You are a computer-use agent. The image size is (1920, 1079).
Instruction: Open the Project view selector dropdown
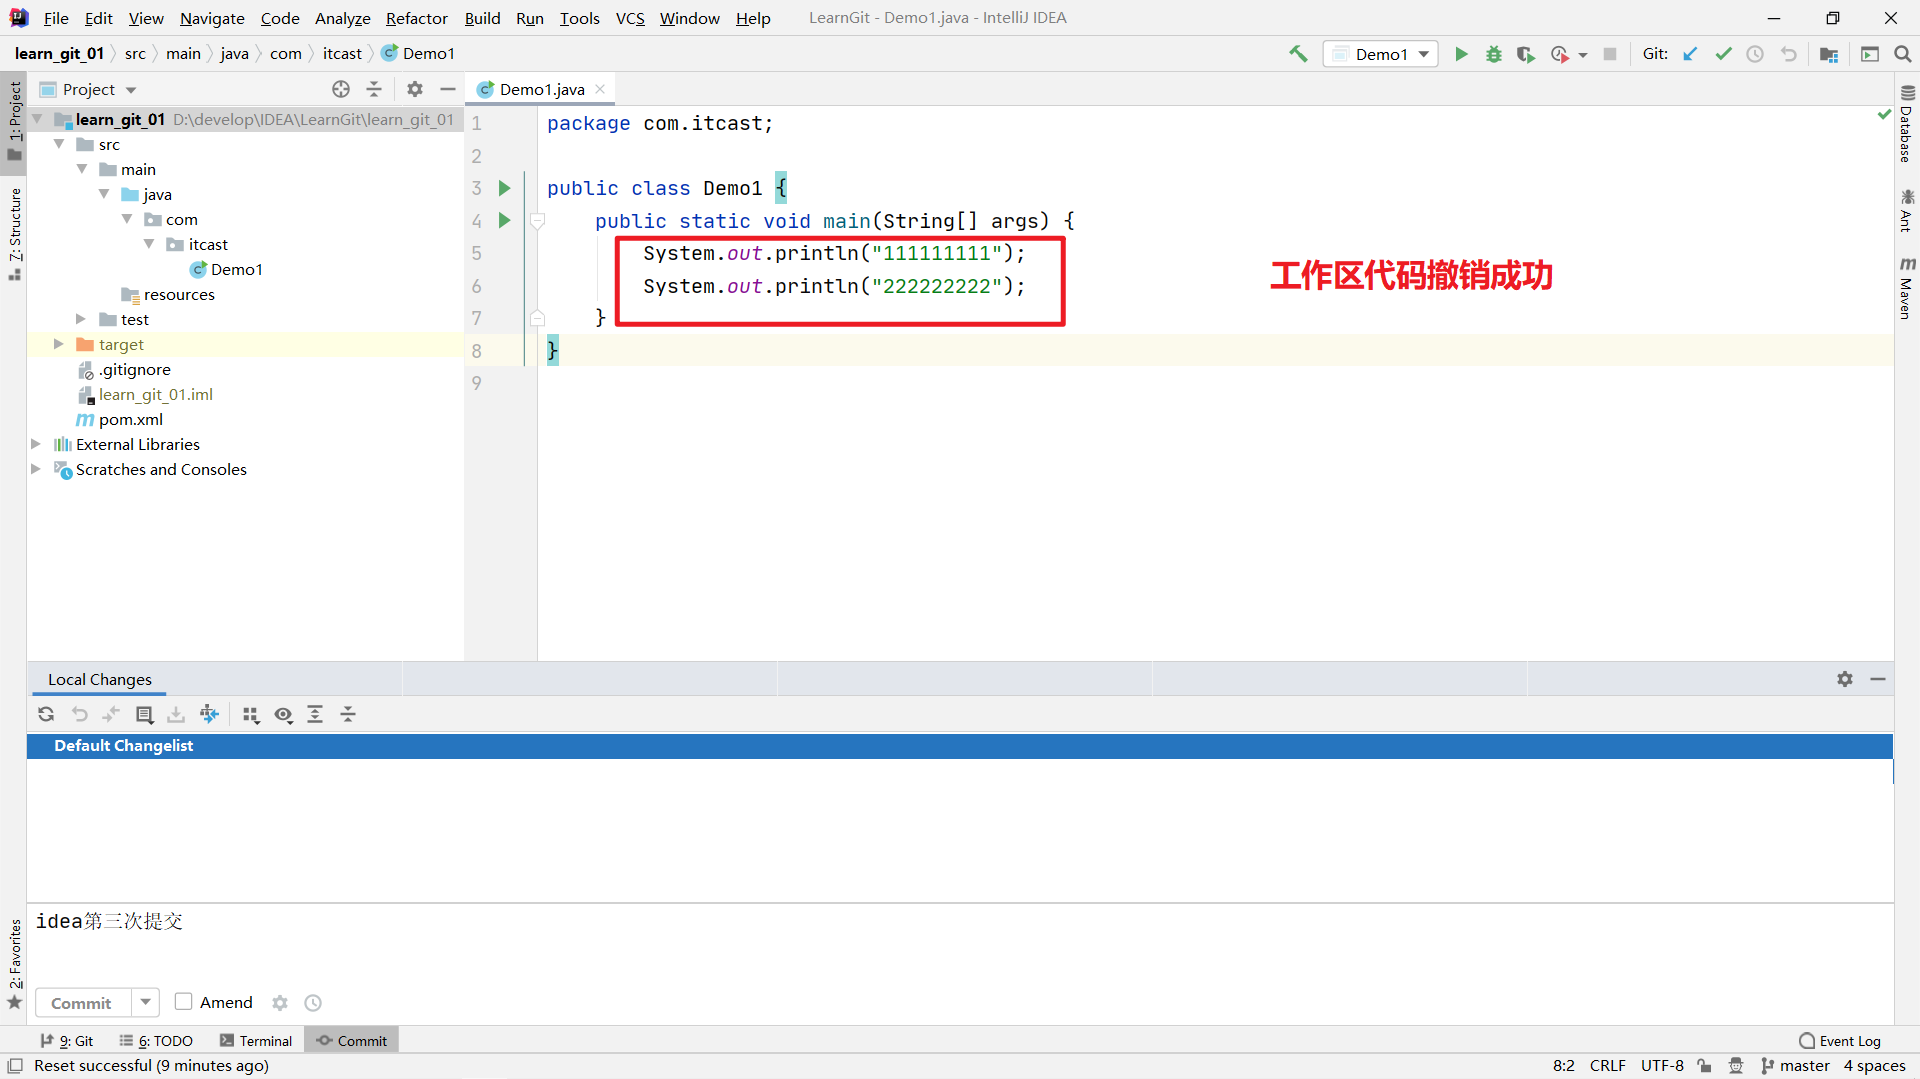click(x=88, y=89)
